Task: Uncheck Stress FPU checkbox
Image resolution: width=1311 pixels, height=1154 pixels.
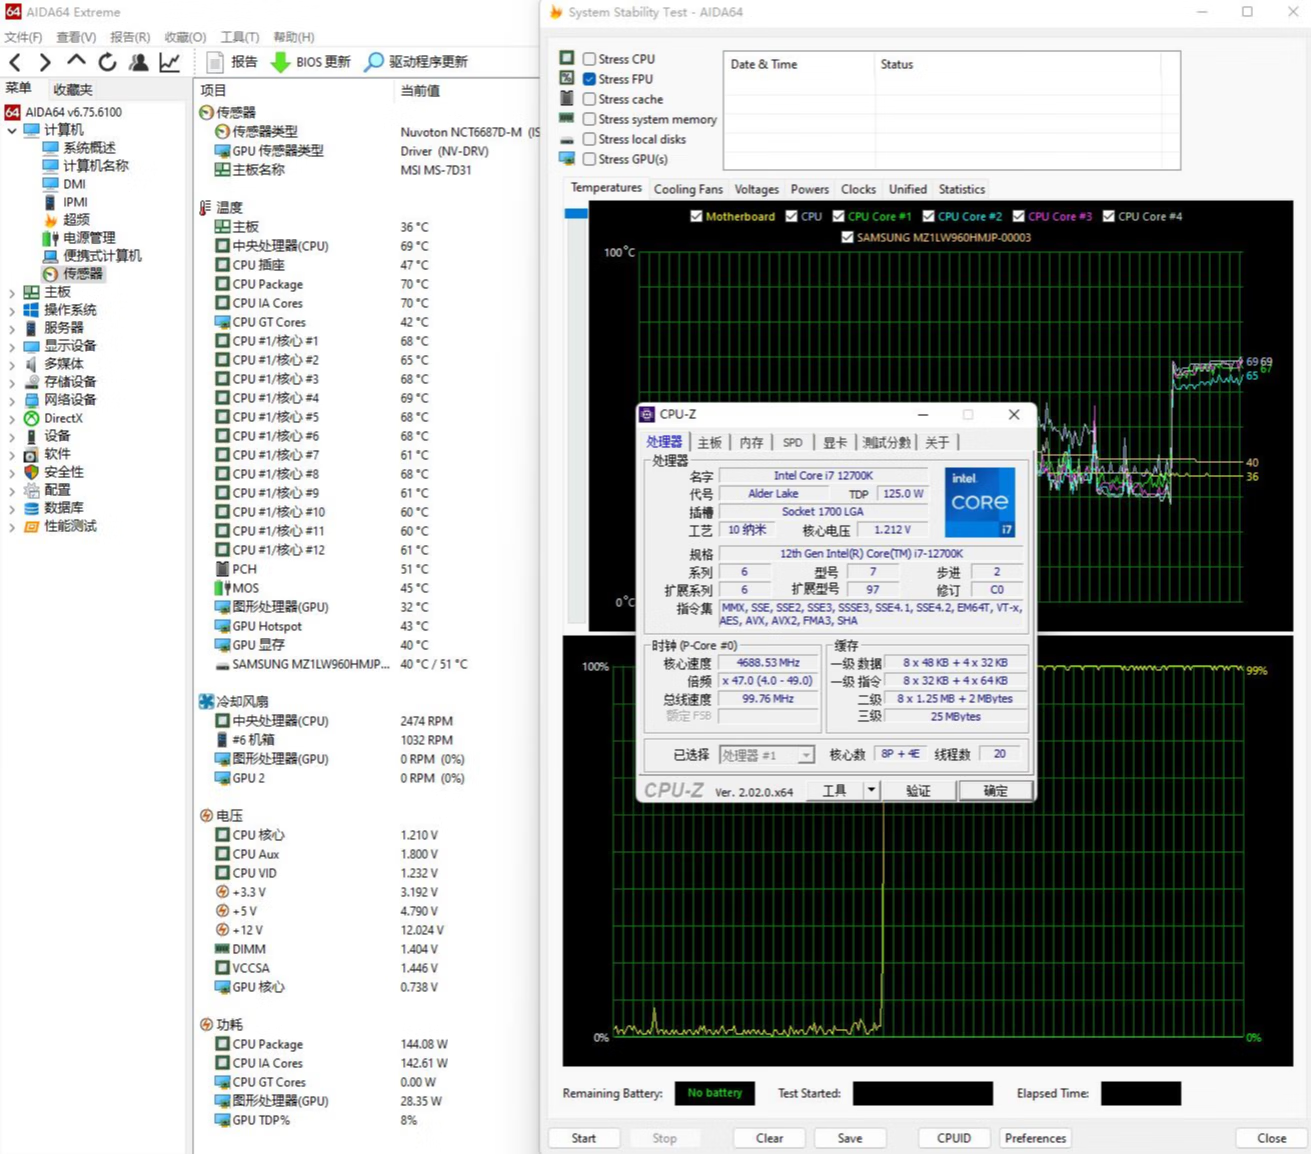Action: click(x=590, y=79)
